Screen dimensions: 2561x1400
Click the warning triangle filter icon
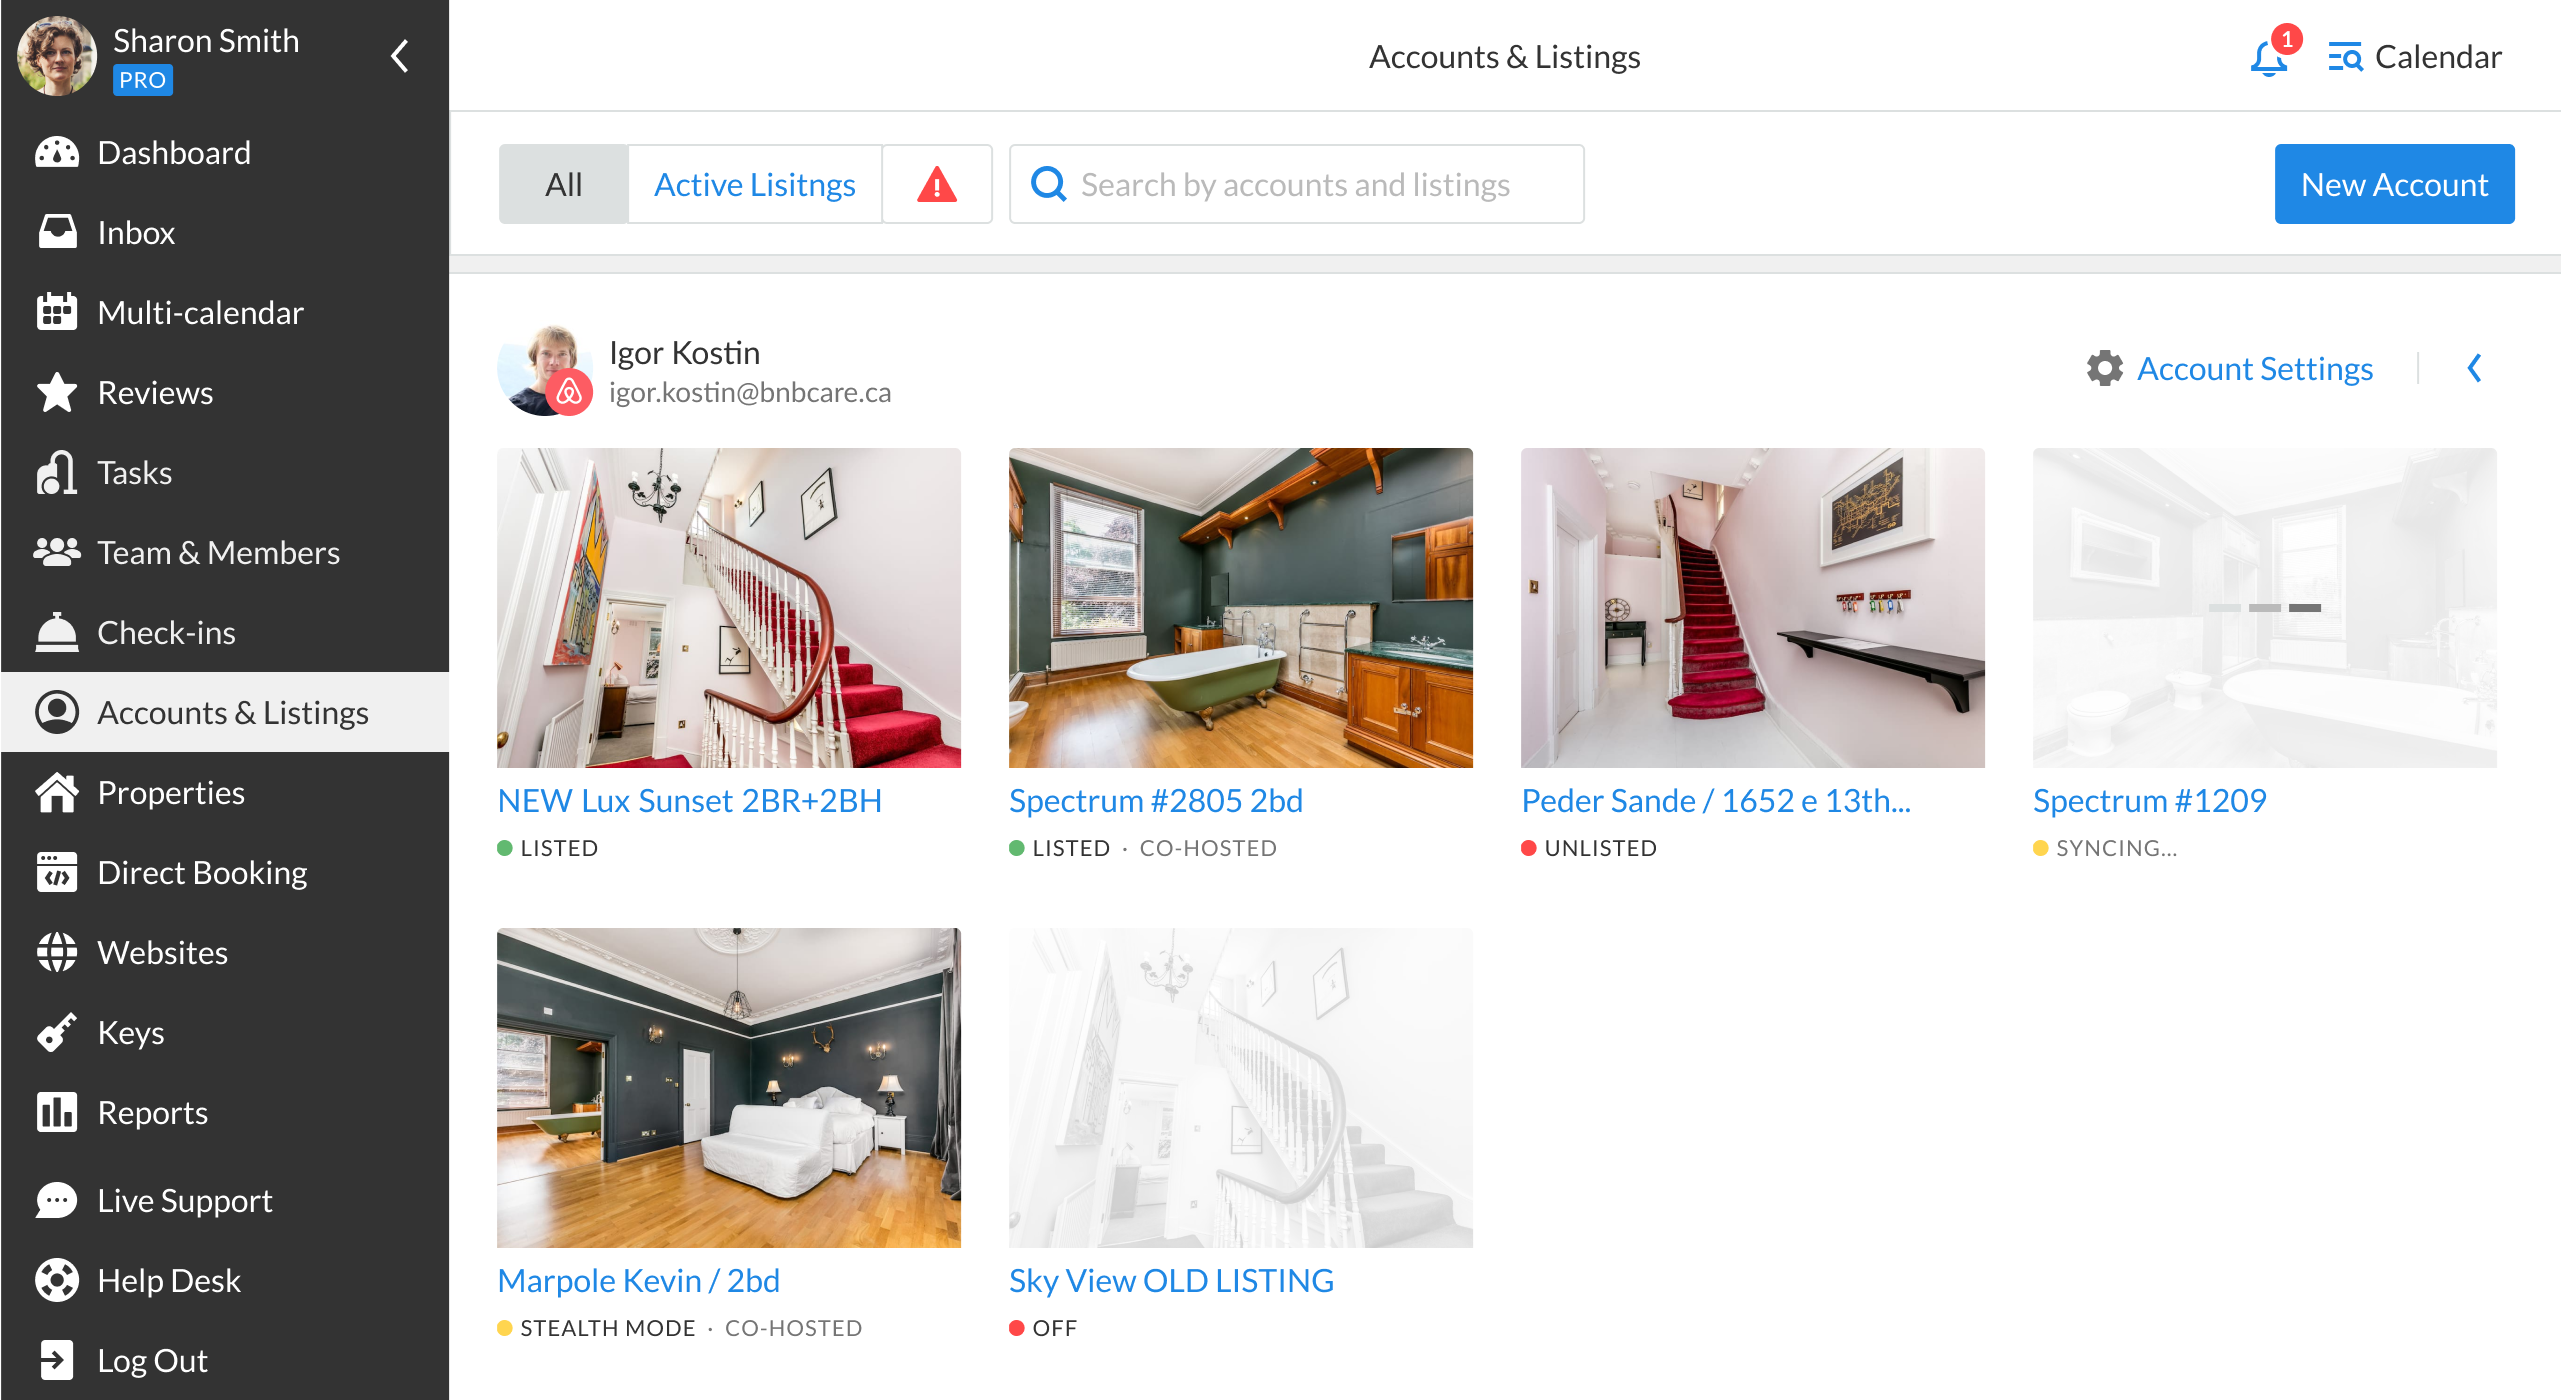936,185
